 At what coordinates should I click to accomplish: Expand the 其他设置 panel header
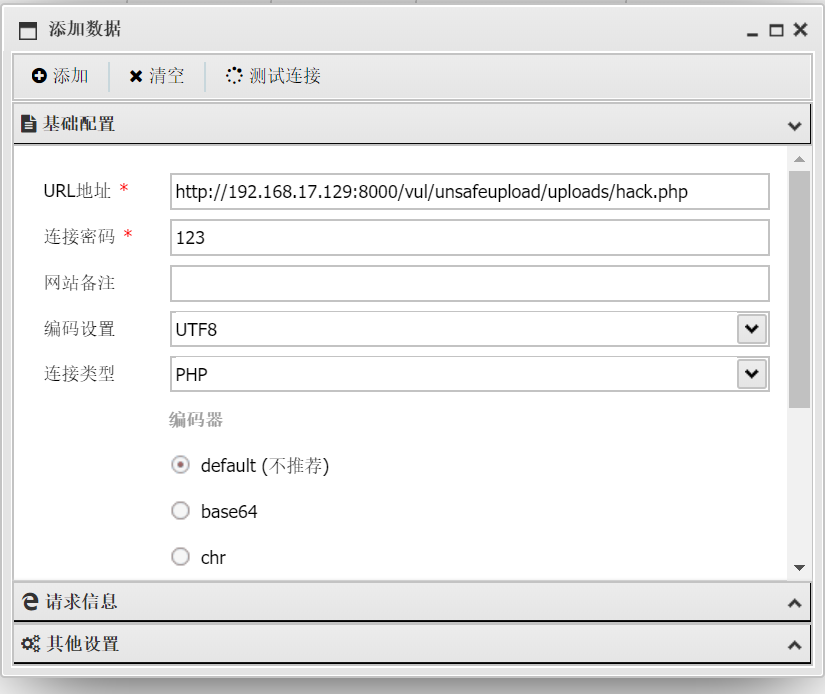[x=794, y=645]
